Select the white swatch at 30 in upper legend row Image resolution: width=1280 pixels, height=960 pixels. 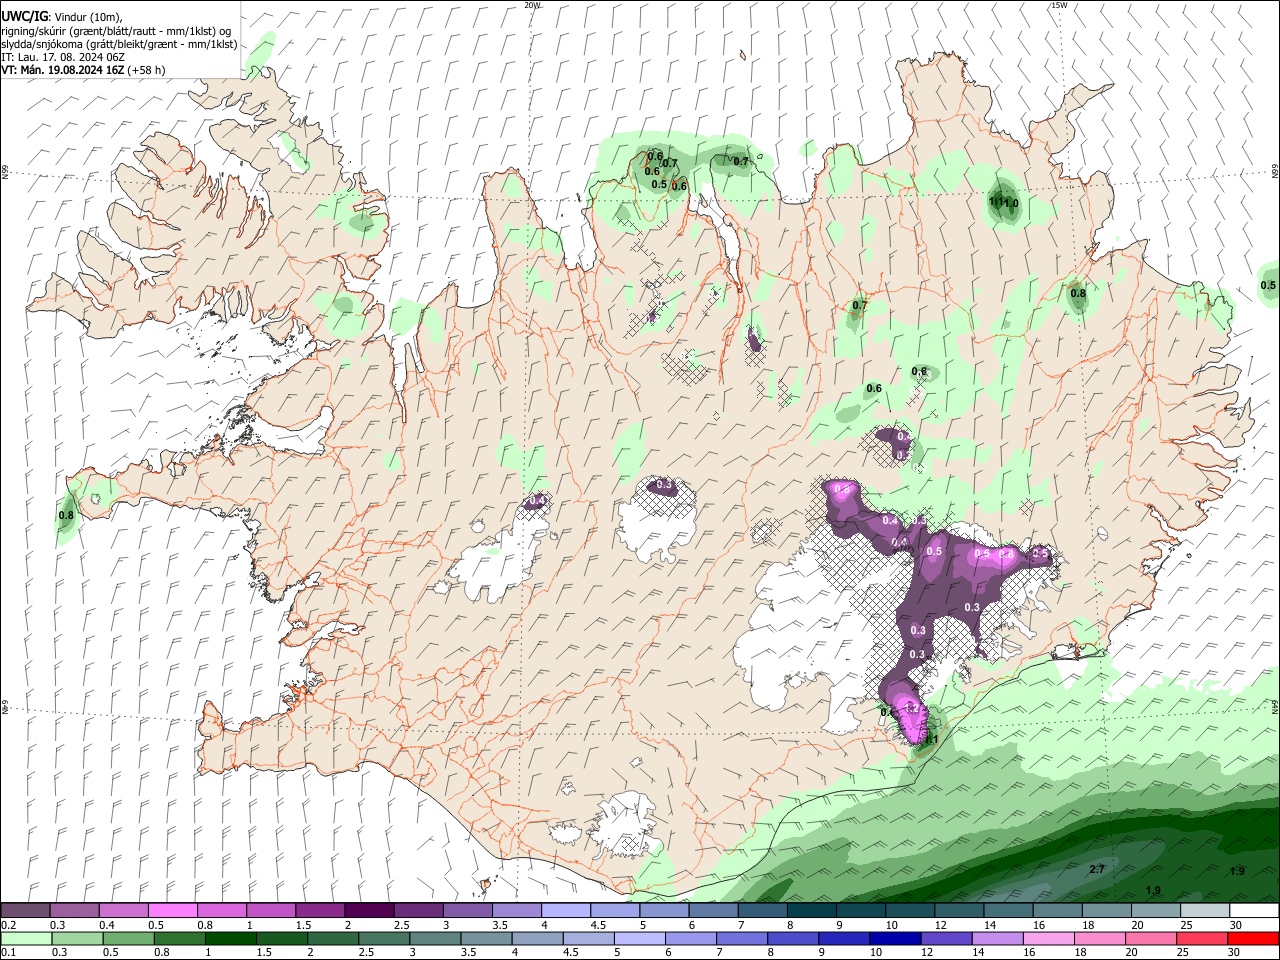1253,911
